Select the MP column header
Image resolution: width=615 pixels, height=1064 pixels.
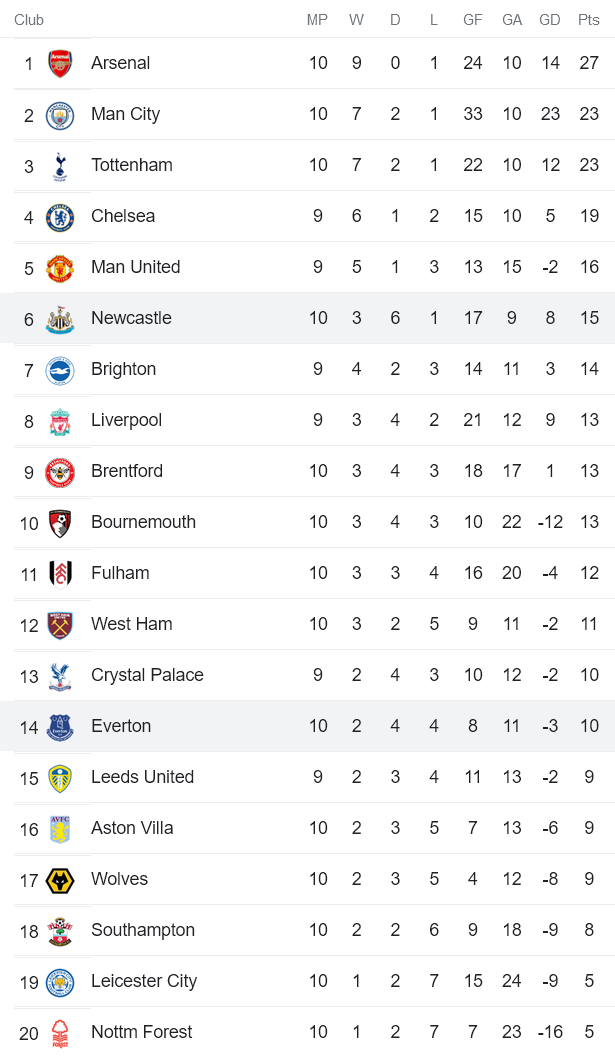[317, 20]
